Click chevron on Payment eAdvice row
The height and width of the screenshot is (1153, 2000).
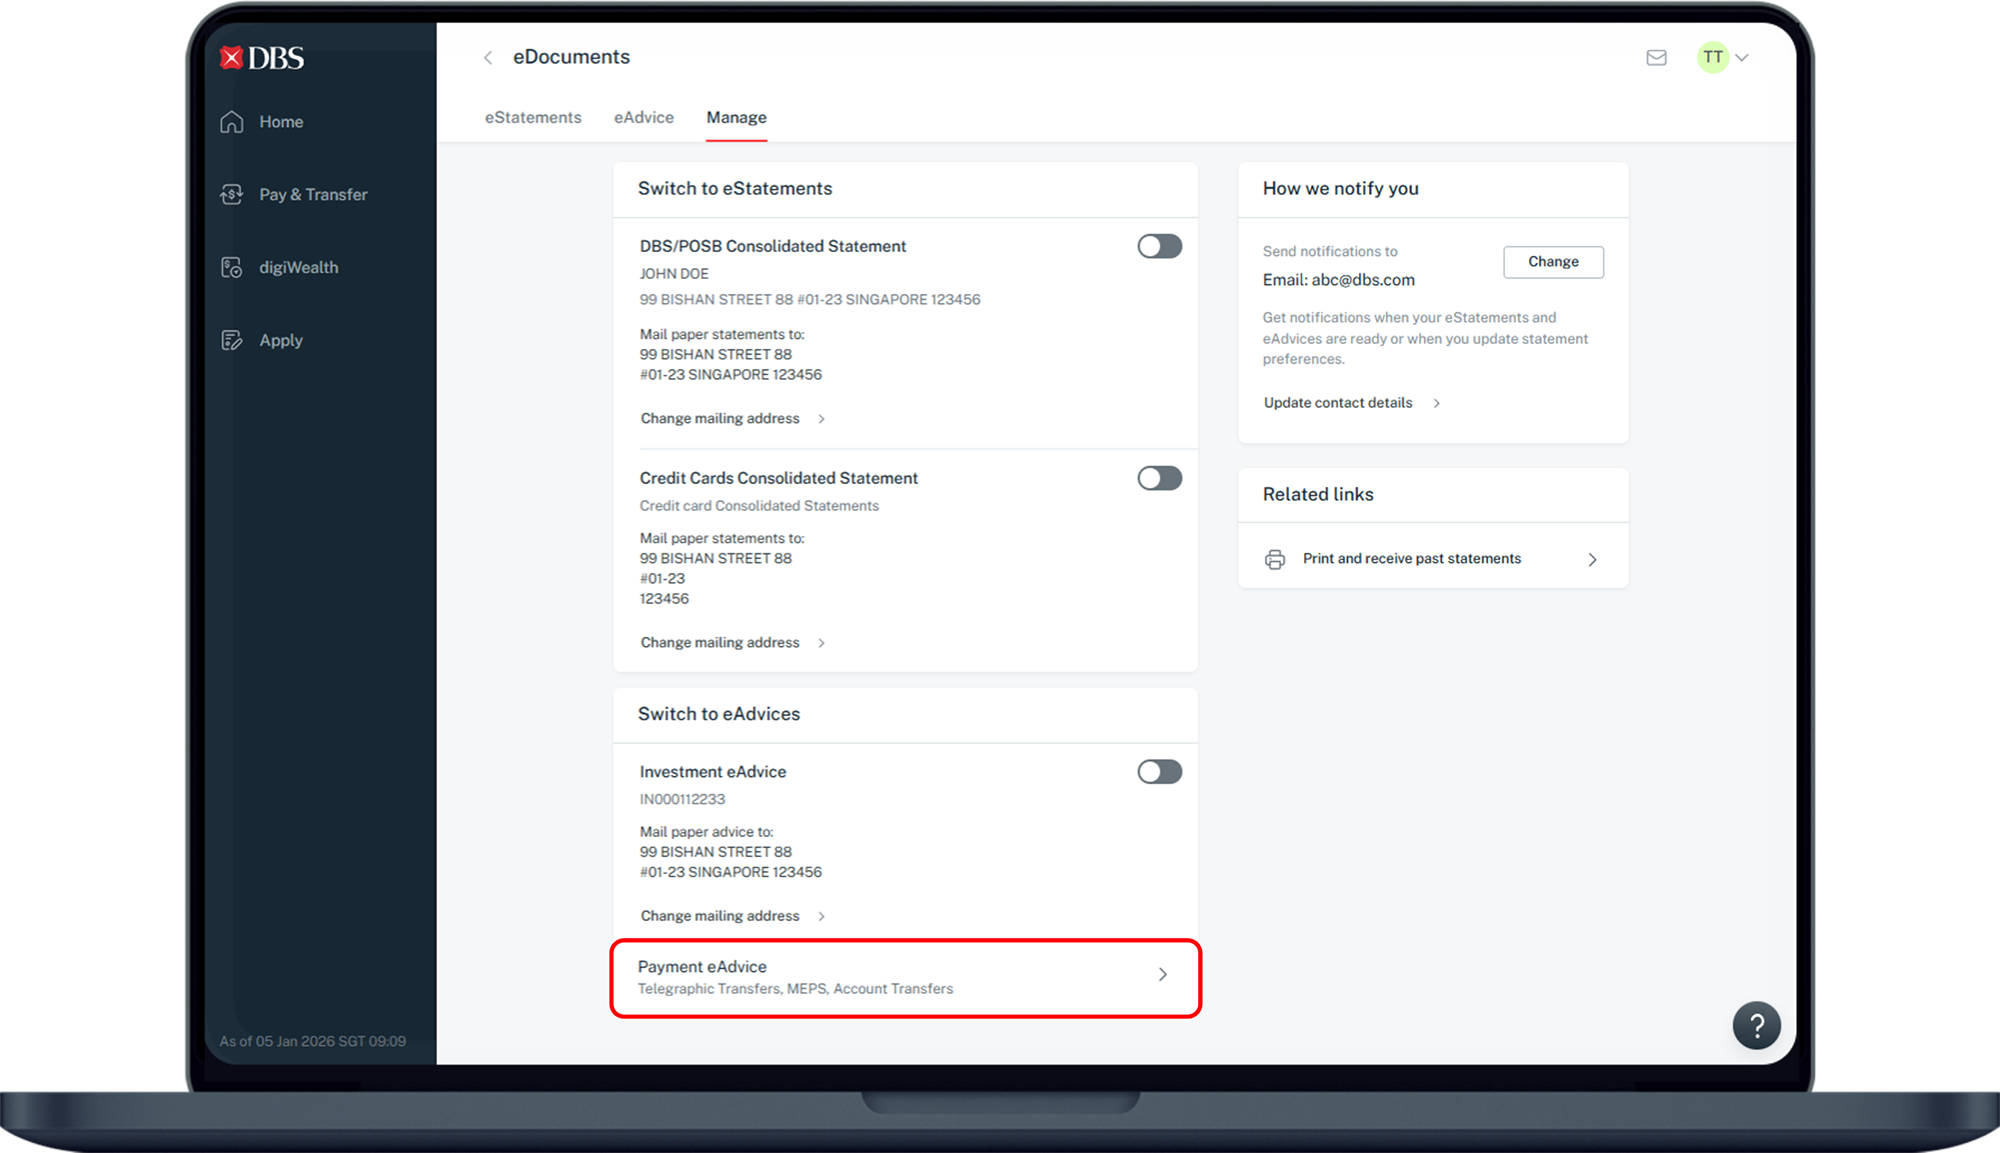(x=1163, y=975)
